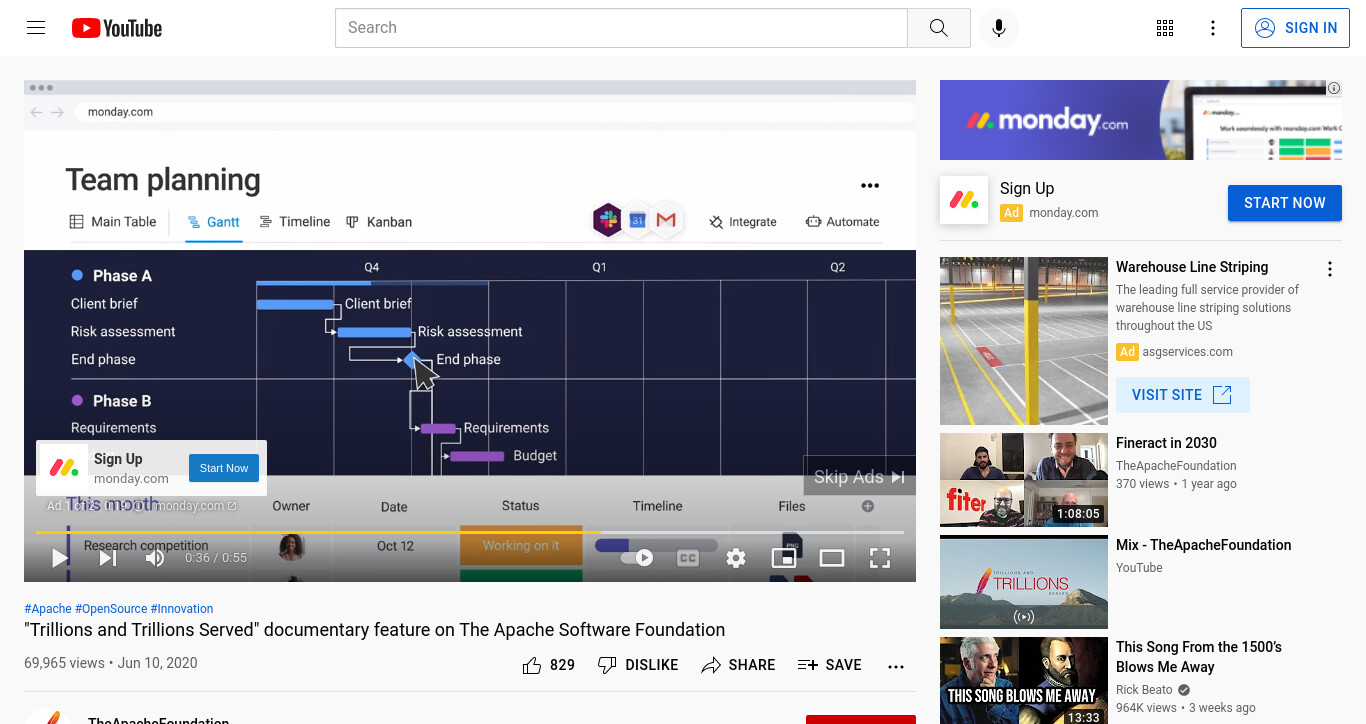Toggle closed captions CC button
This screenshot has height=724, width=1366.
[688, 558]
